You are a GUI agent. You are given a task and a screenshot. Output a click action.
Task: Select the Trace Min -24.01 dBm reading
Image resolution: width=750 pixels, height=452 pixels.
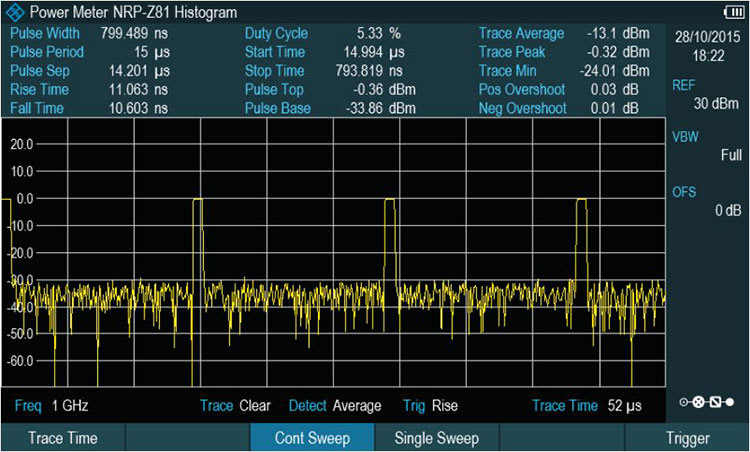(565, 71)
